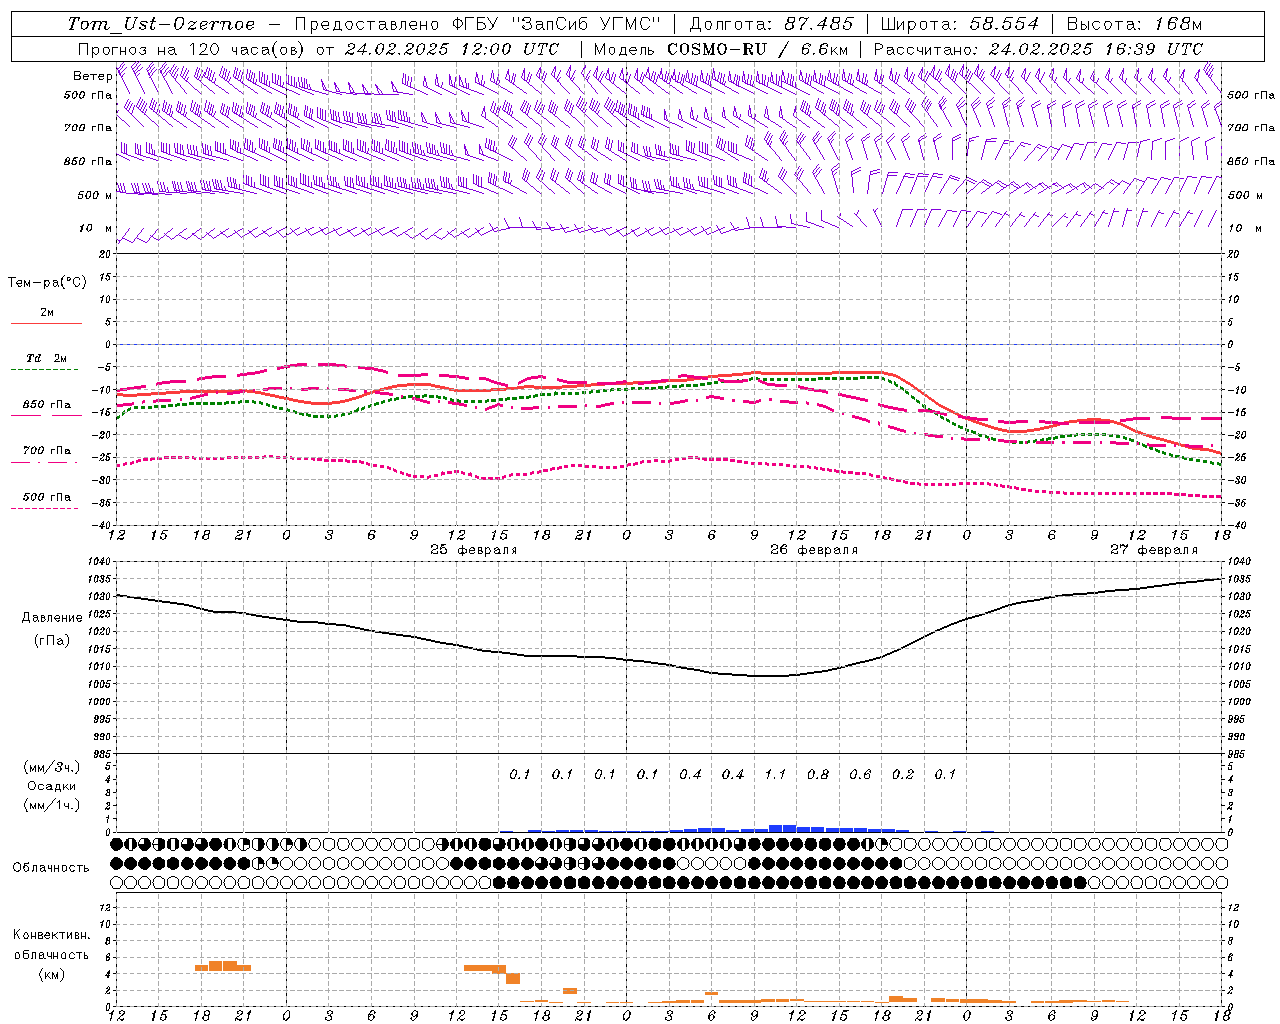
Task: Click the 'Осадки' precipitation label
Action: (52, 786)
